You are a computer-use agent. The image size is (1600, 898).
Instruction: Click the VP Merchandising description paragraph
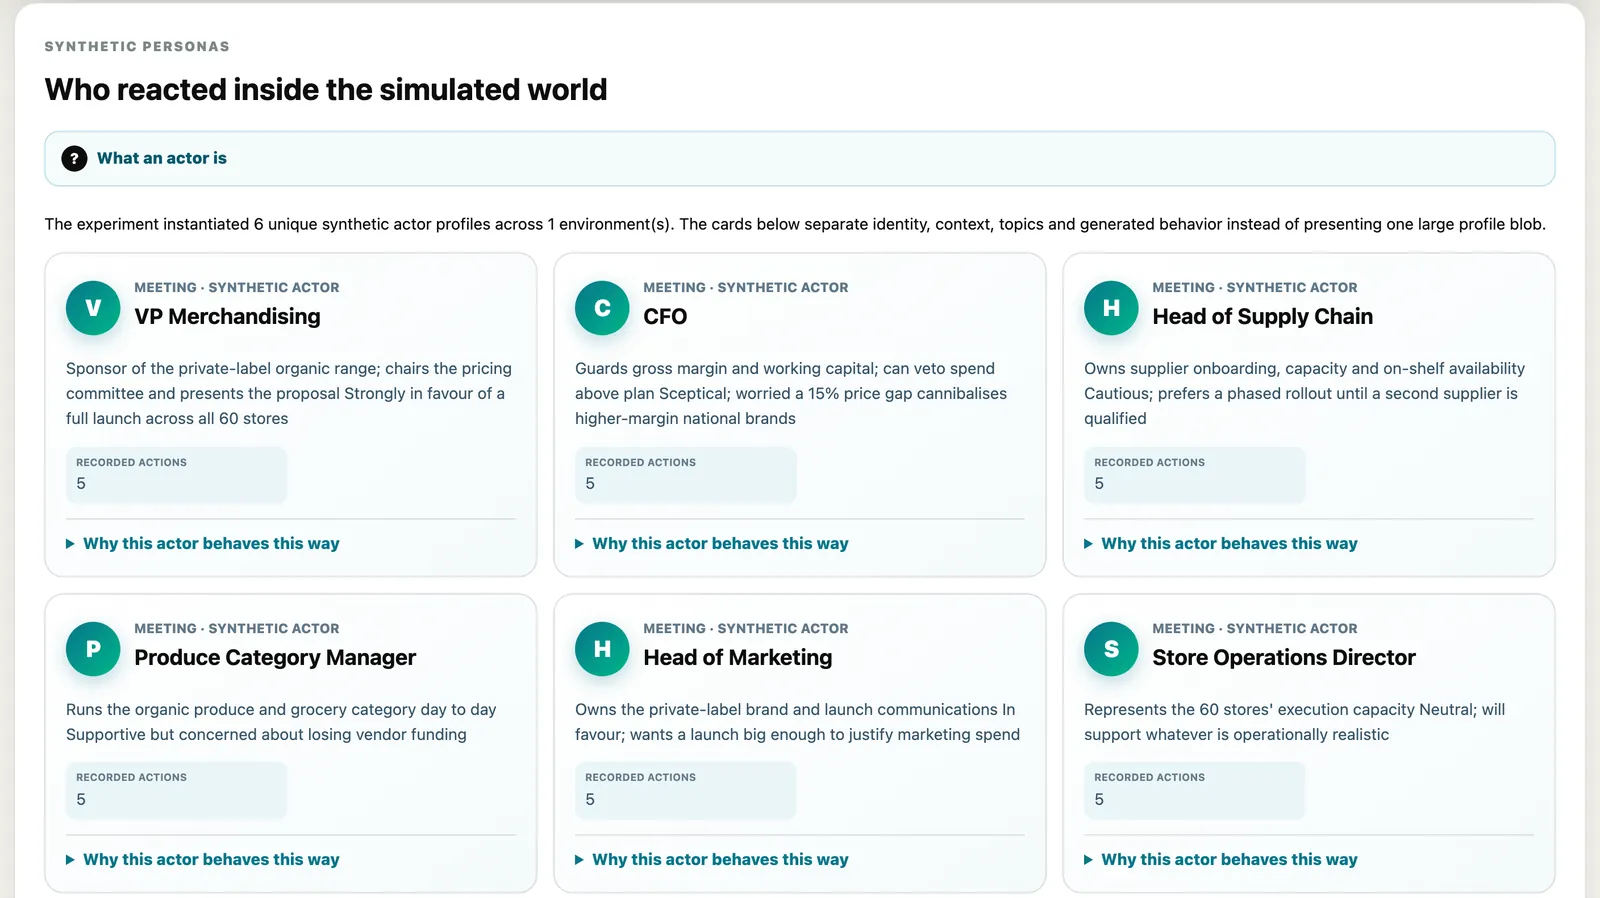(290, 394)
